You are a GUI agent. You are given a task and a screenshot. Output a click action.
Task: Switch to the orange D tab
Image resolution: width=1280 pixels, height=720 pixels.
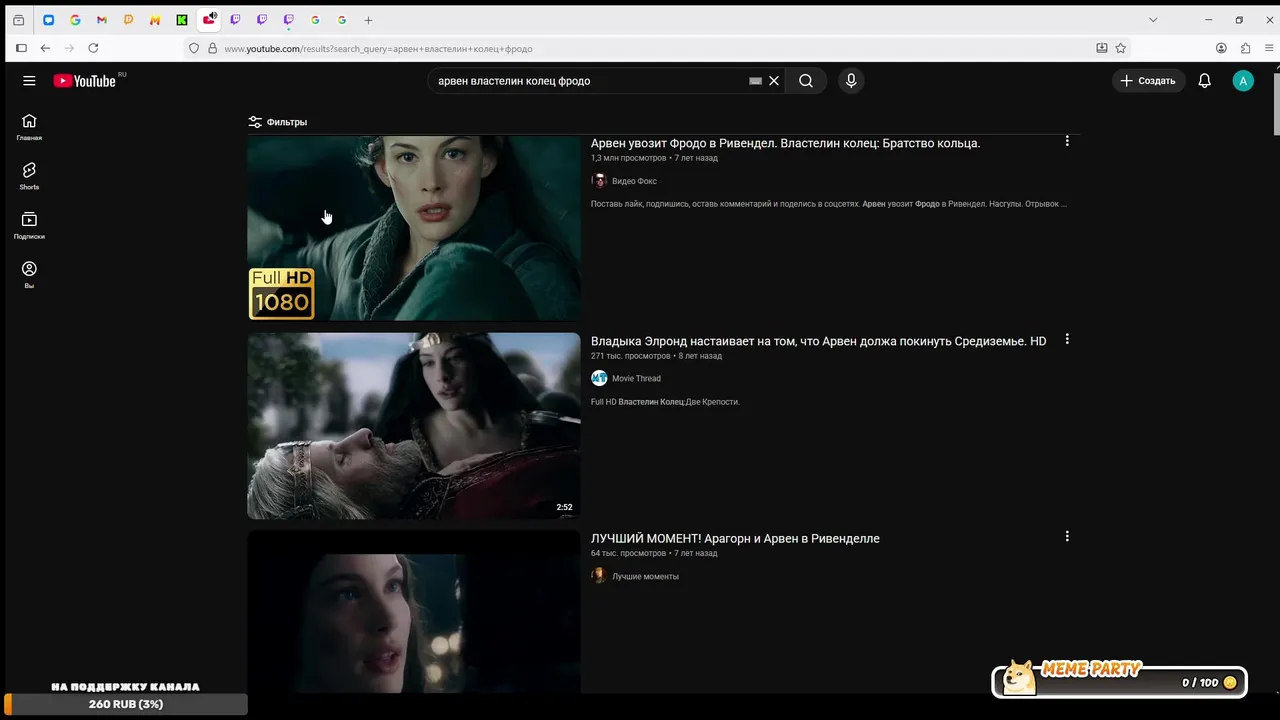[x=128, y=20]
